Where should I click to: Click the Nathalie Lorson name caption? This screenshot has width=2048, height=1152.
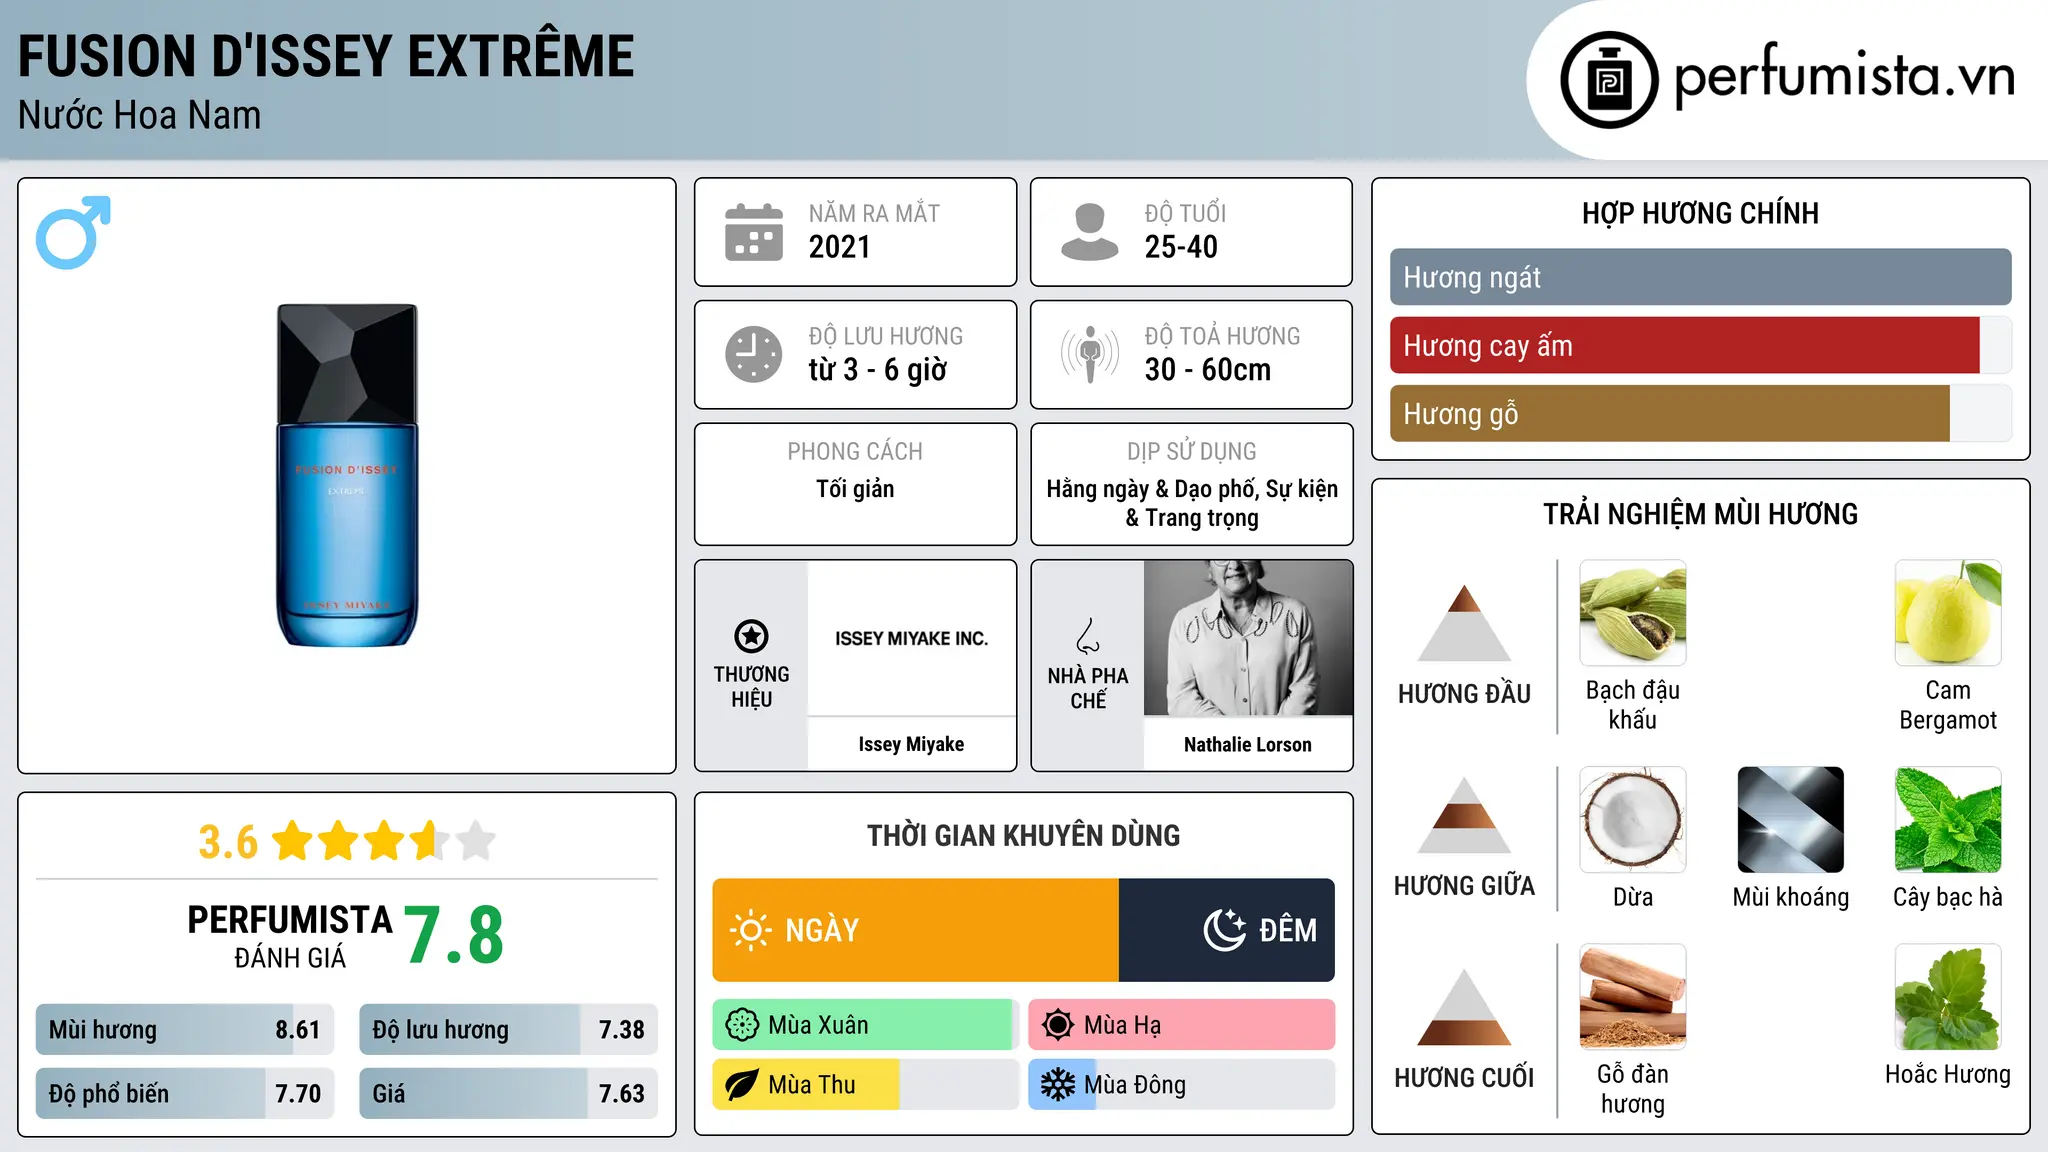[x=1248, y=744]
